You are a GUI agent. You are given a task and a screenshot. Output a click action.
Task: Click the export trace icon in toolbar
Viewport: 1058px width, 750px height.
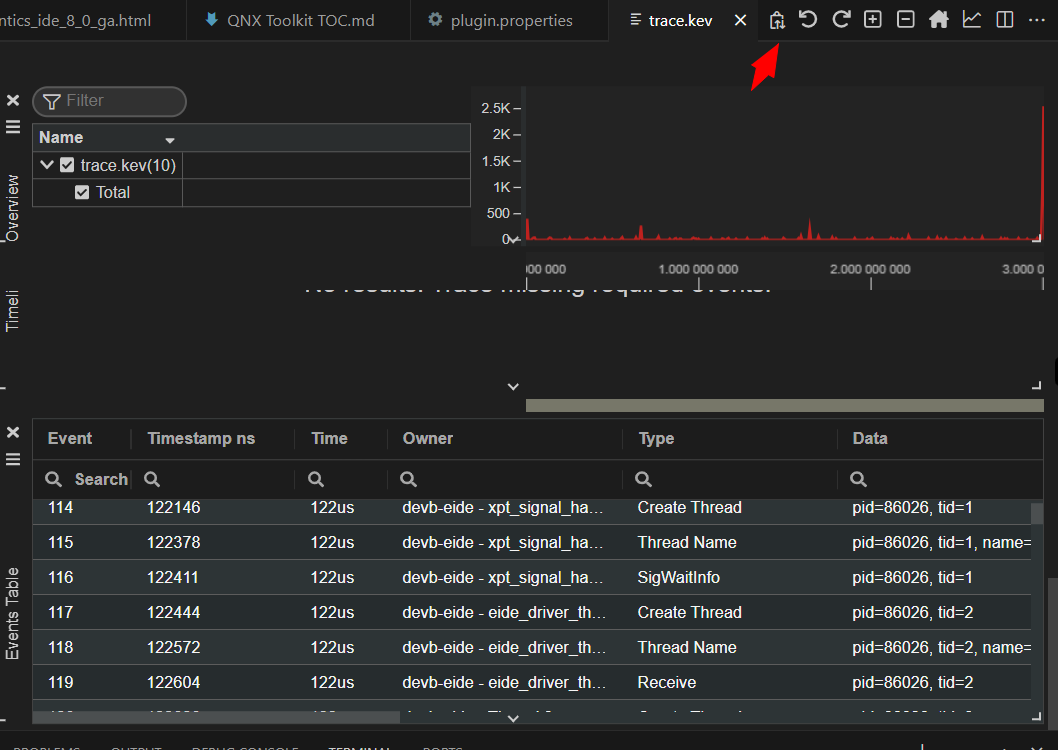pos(777,20)
